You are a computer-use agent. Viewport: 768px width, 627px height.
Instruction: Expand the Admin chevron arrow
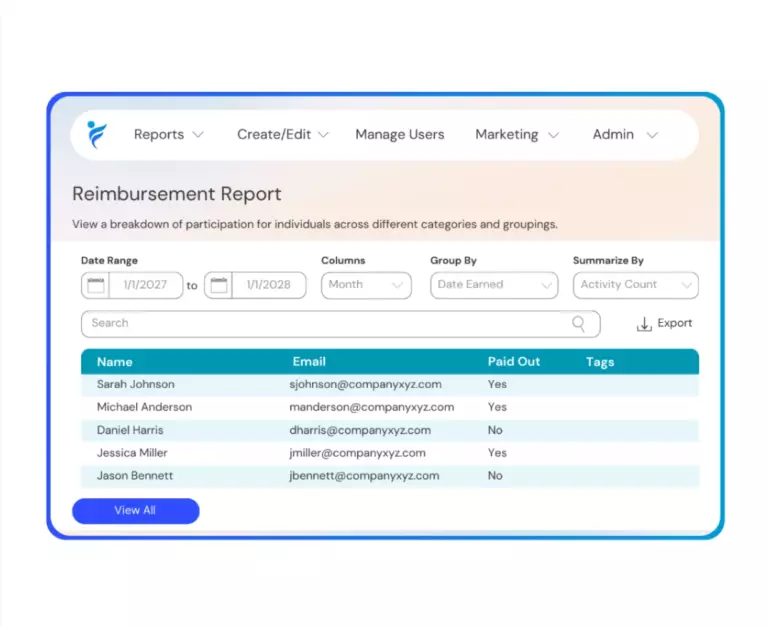(652, 135)
